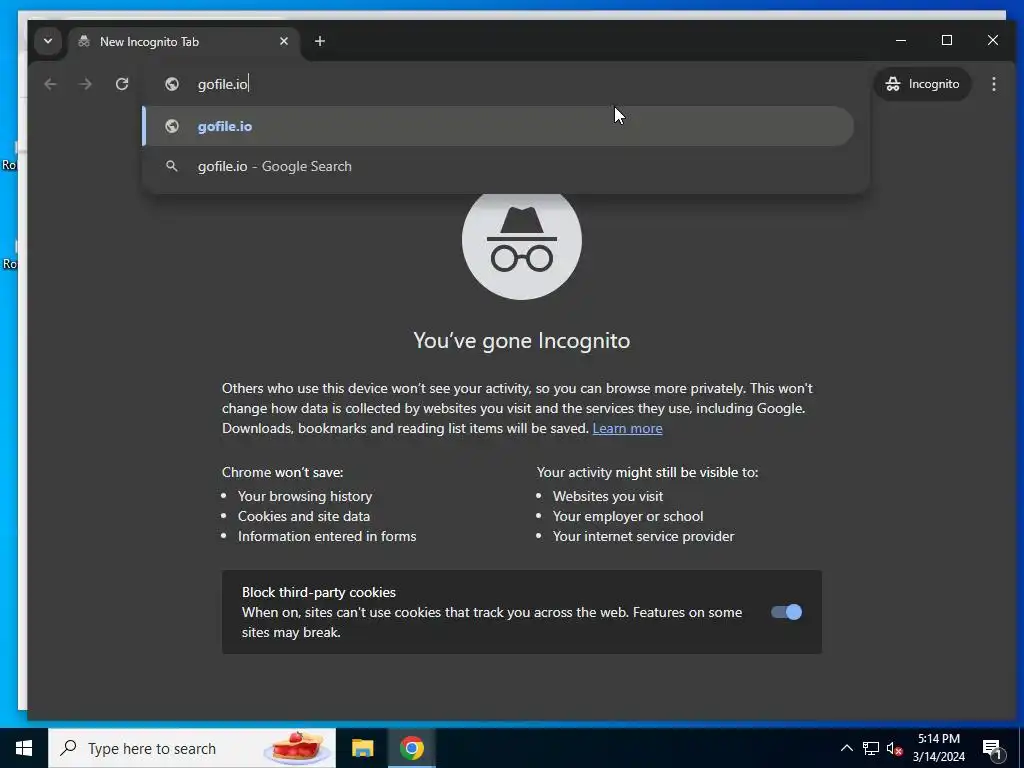Choose gofile.io - Google Search suggestion
Viewport: 1024px width, 768px height.
click(x=498, y=167)
